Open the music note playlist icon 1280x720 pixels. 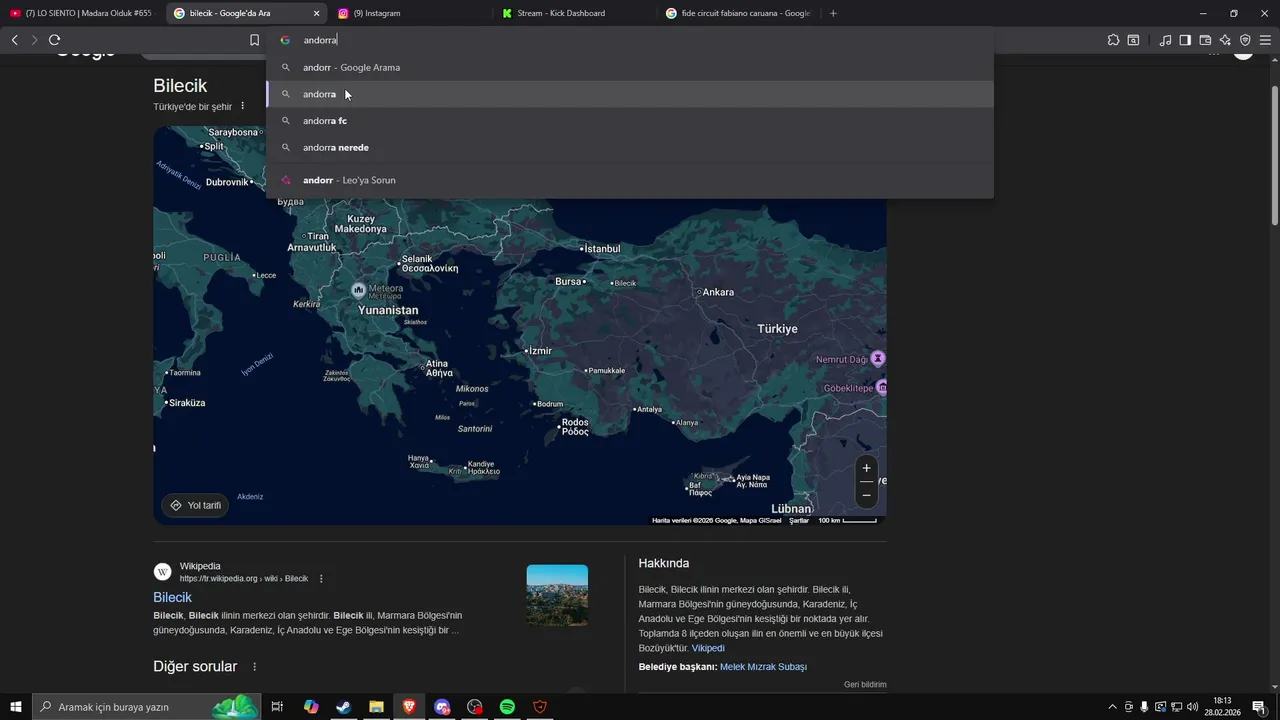1165,40
